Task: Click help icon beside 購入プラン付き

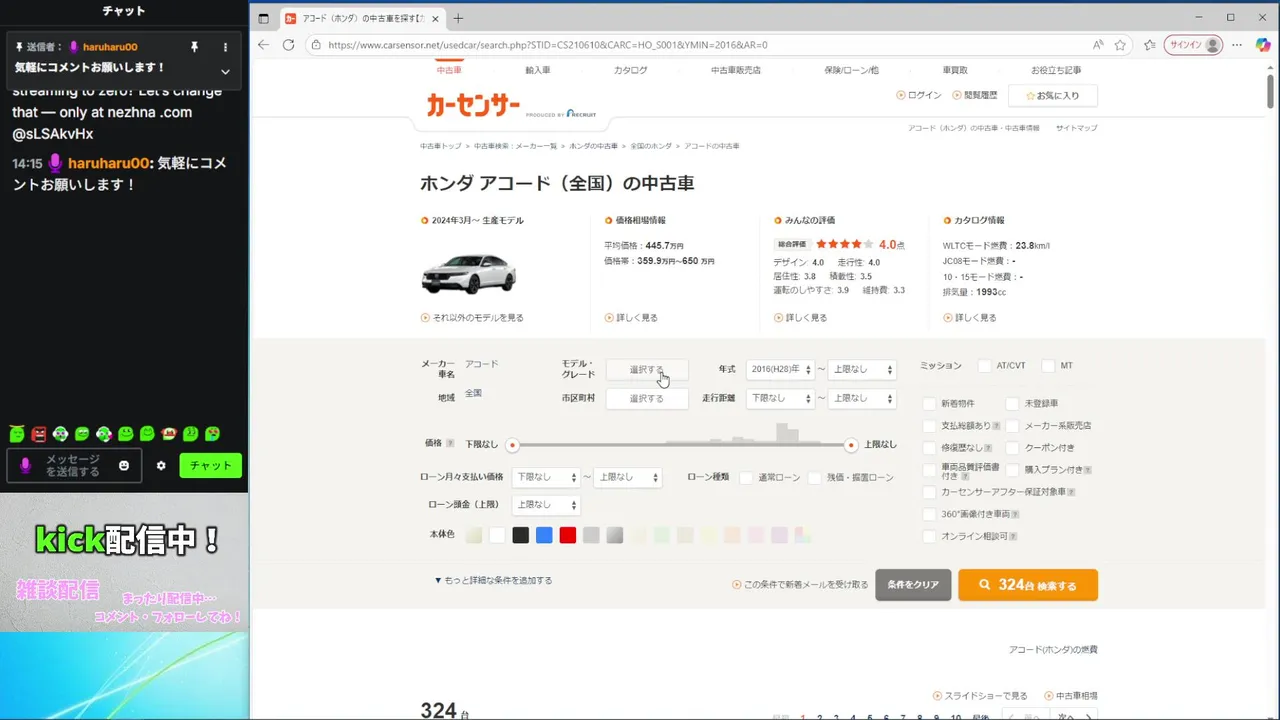Action: point(1088,470)
